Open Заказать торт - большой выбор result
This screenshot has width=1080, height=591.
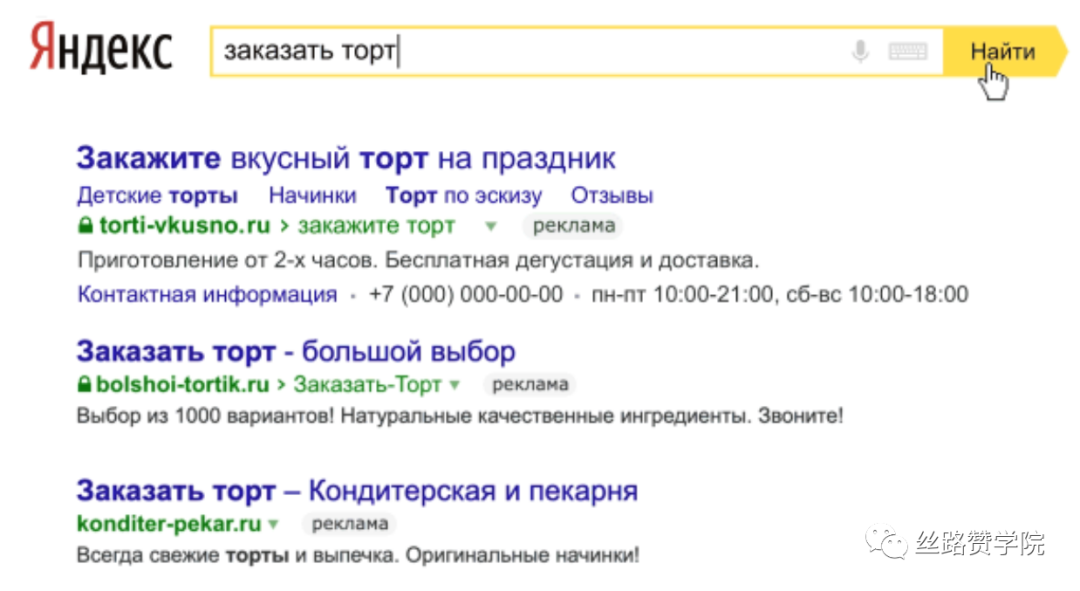tap(296, 352)
